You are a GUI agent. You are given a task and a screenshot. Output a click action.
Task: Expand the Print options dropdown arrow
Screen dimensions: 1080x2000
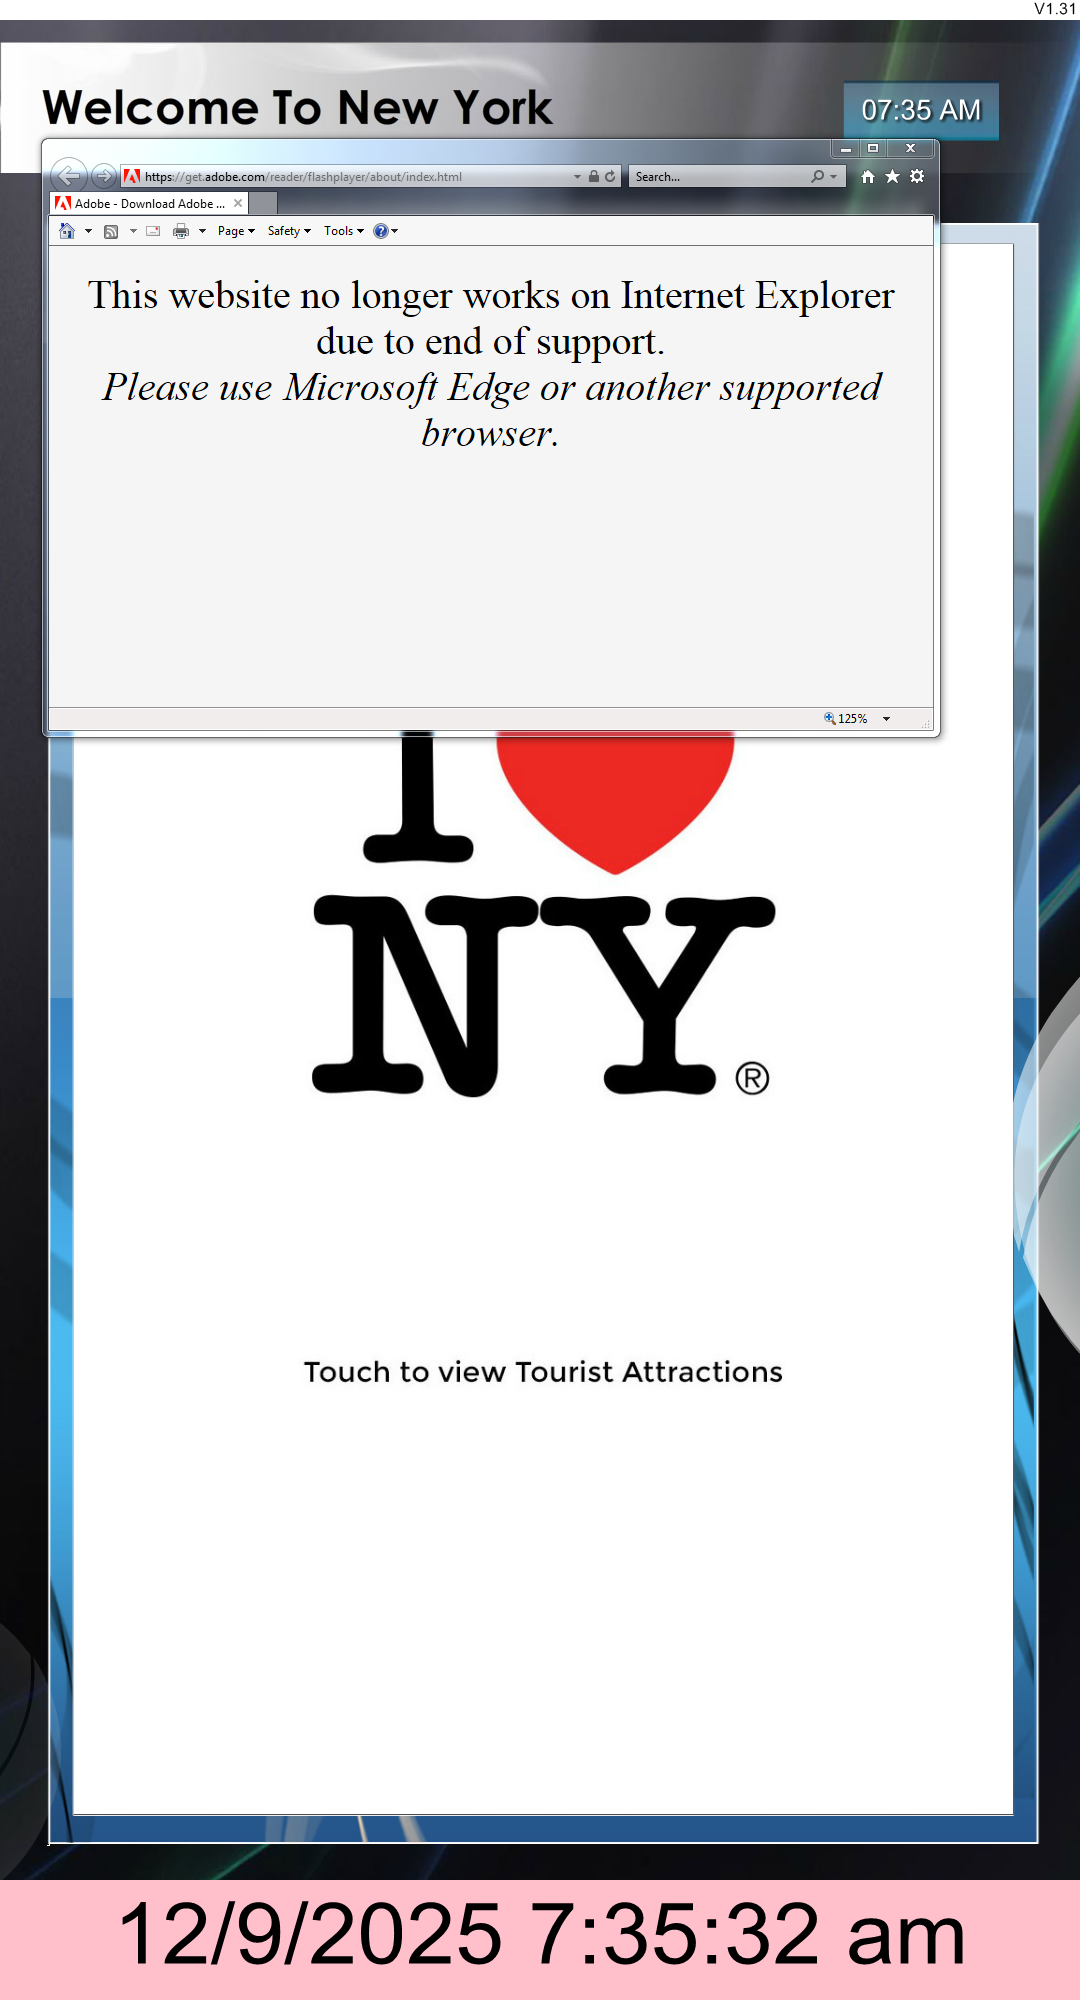click(202, 231)
